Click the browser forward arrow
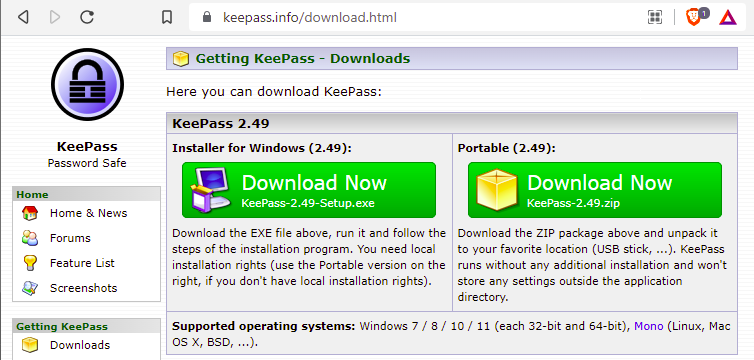The height and width of the screenshot is (360, 754). point(55,18)
